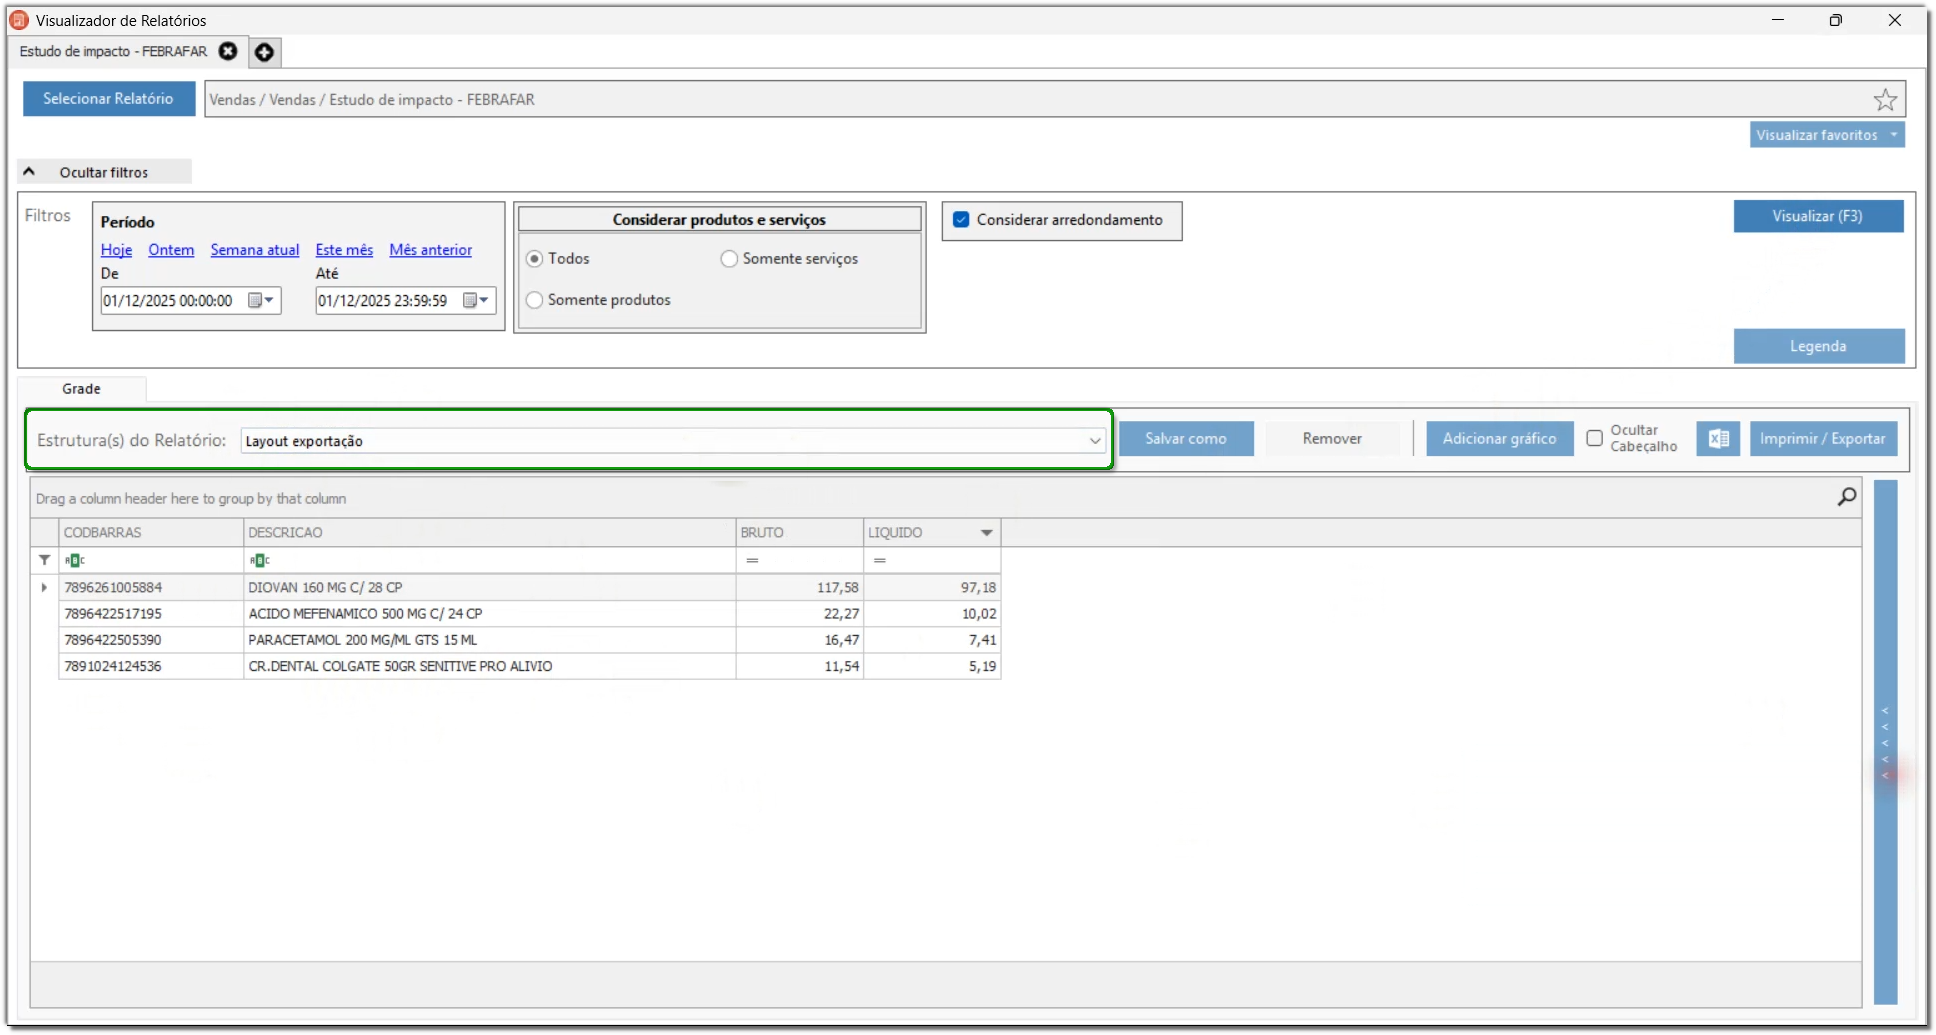Open DESCRICAO filter condition icon
This screenshot has width=1936, height=1035.
(259, 560)
